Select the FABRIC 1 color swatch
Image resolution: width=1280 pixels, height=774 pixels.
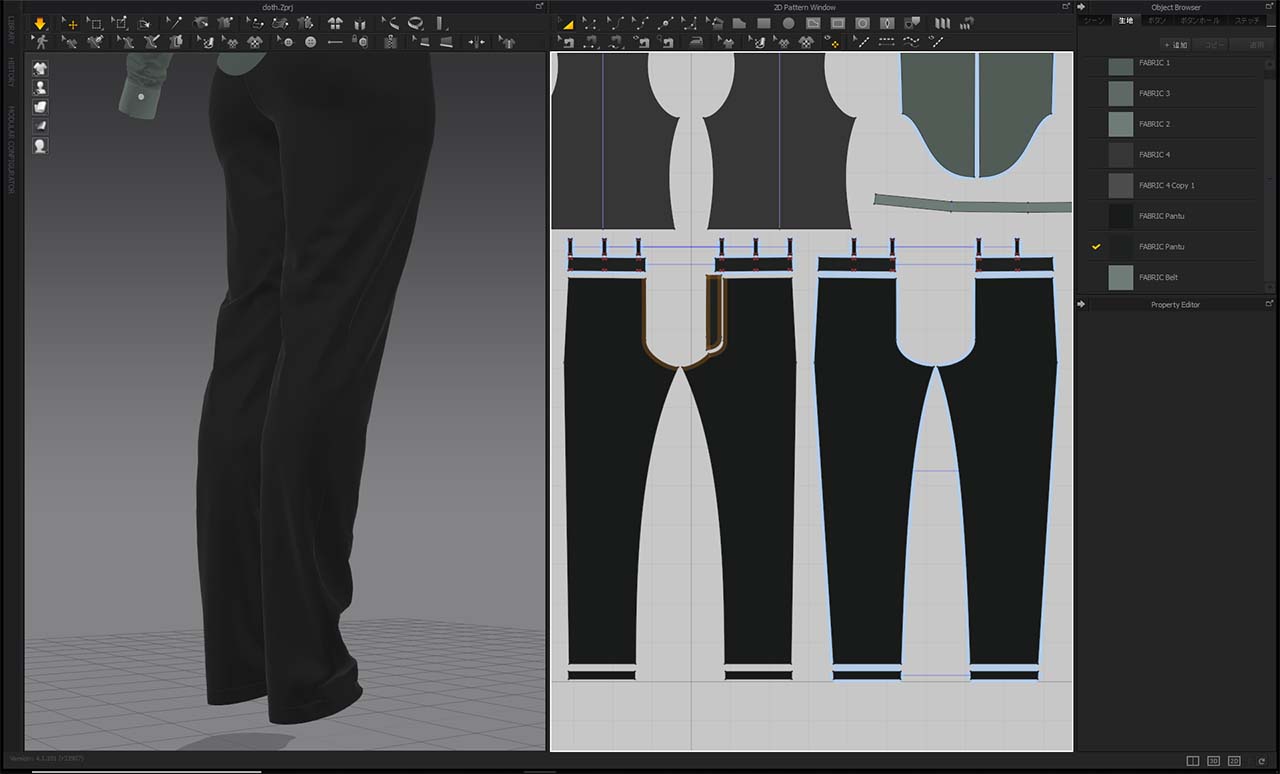[1121, 67]
